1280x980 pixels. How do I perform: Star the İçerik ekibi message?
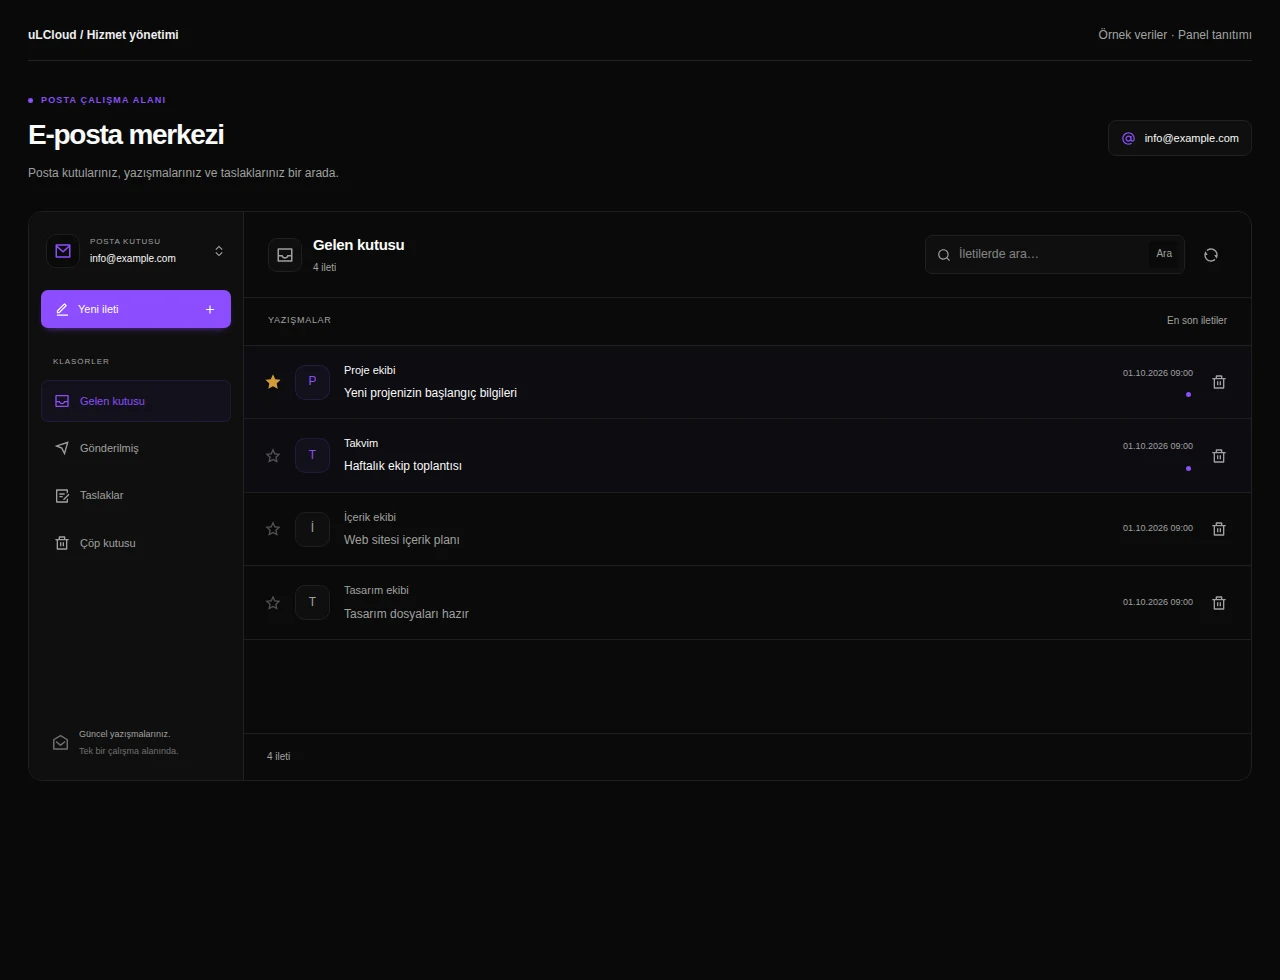point(273,529)
